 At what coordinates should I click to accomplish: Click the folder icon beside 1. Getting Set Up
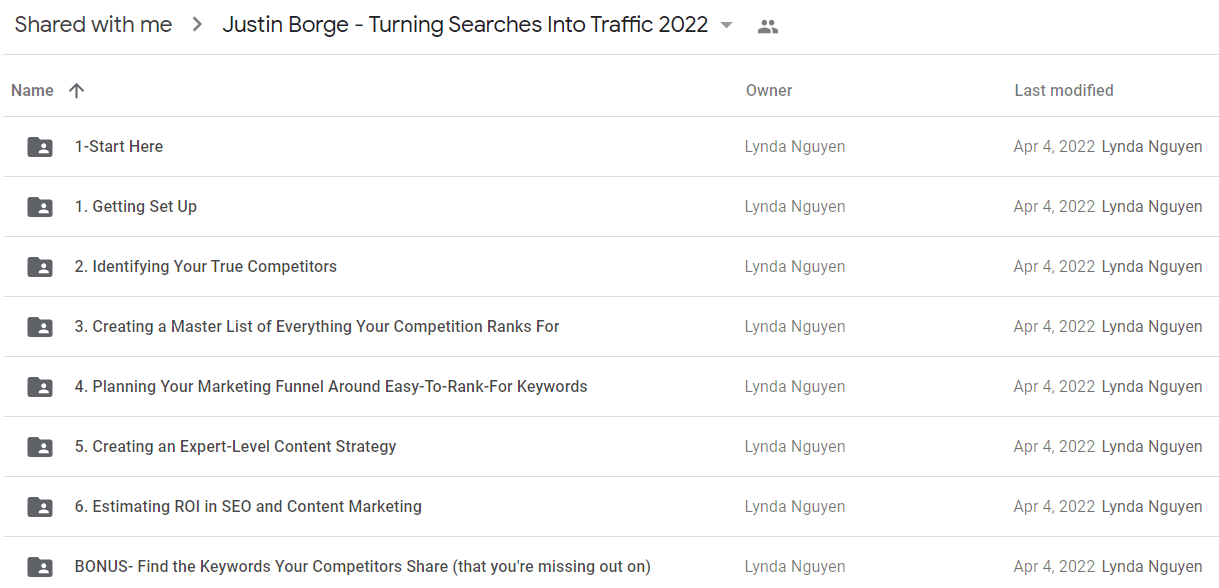click(x=40, y=207)
